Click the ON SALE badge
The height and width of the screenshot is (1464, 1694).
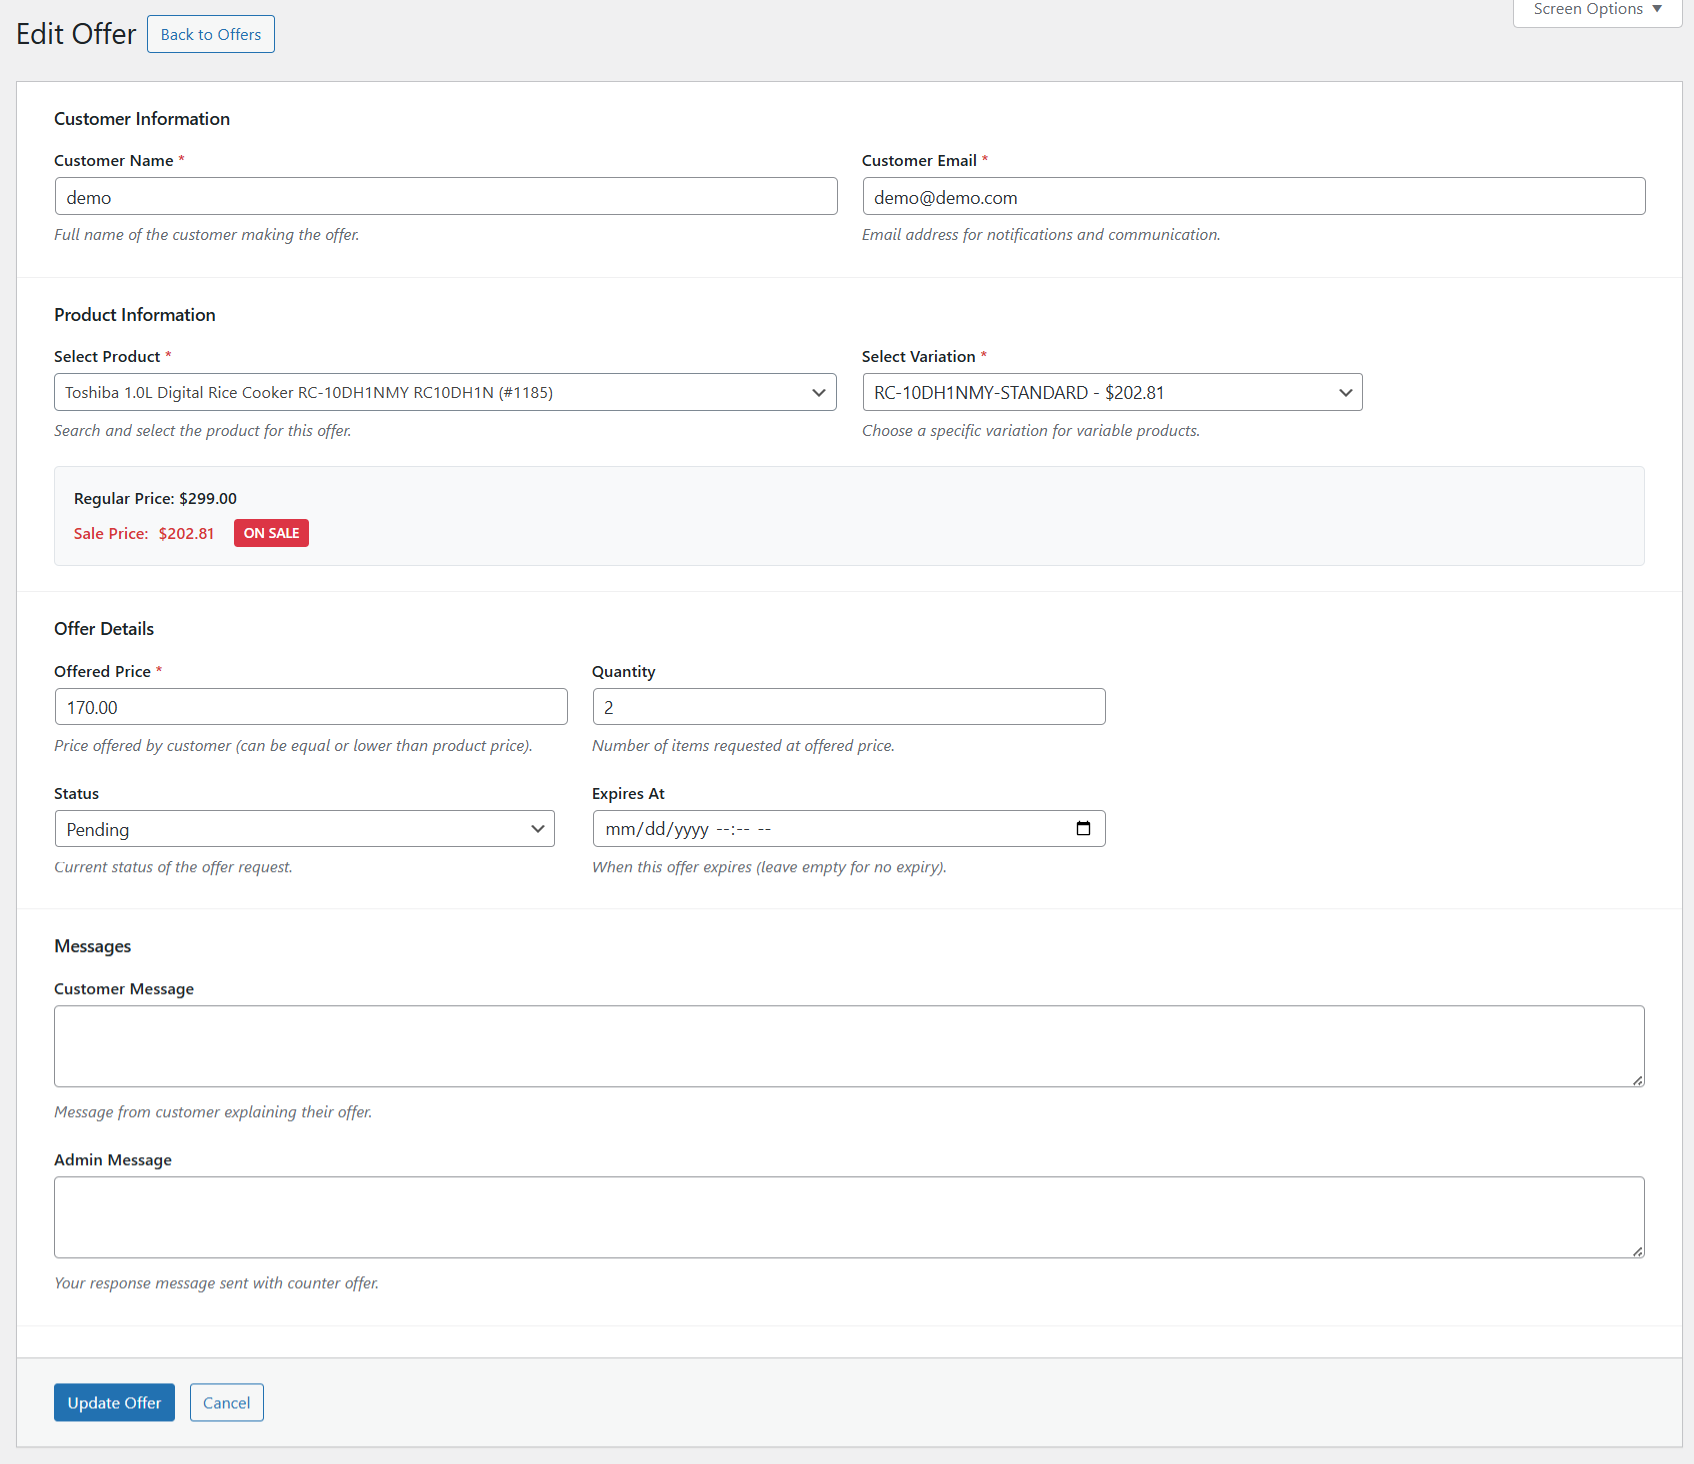pos(271,533)
